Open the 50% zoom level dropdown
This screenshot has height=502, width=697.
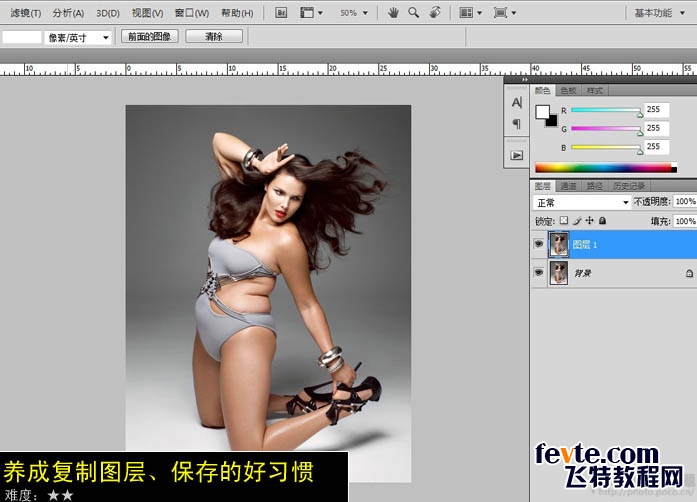[x=354, y=13]
